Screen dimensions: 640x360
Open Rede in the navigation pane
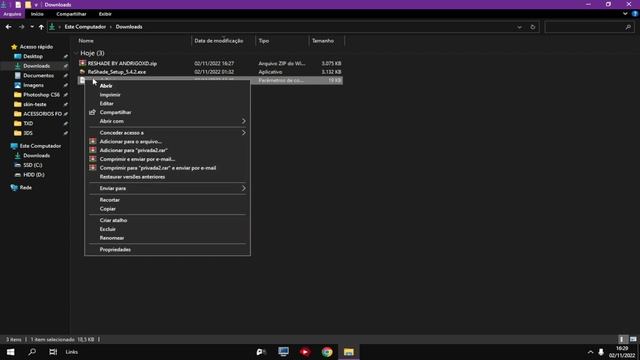pyautogui.click(x=25, y=188)
